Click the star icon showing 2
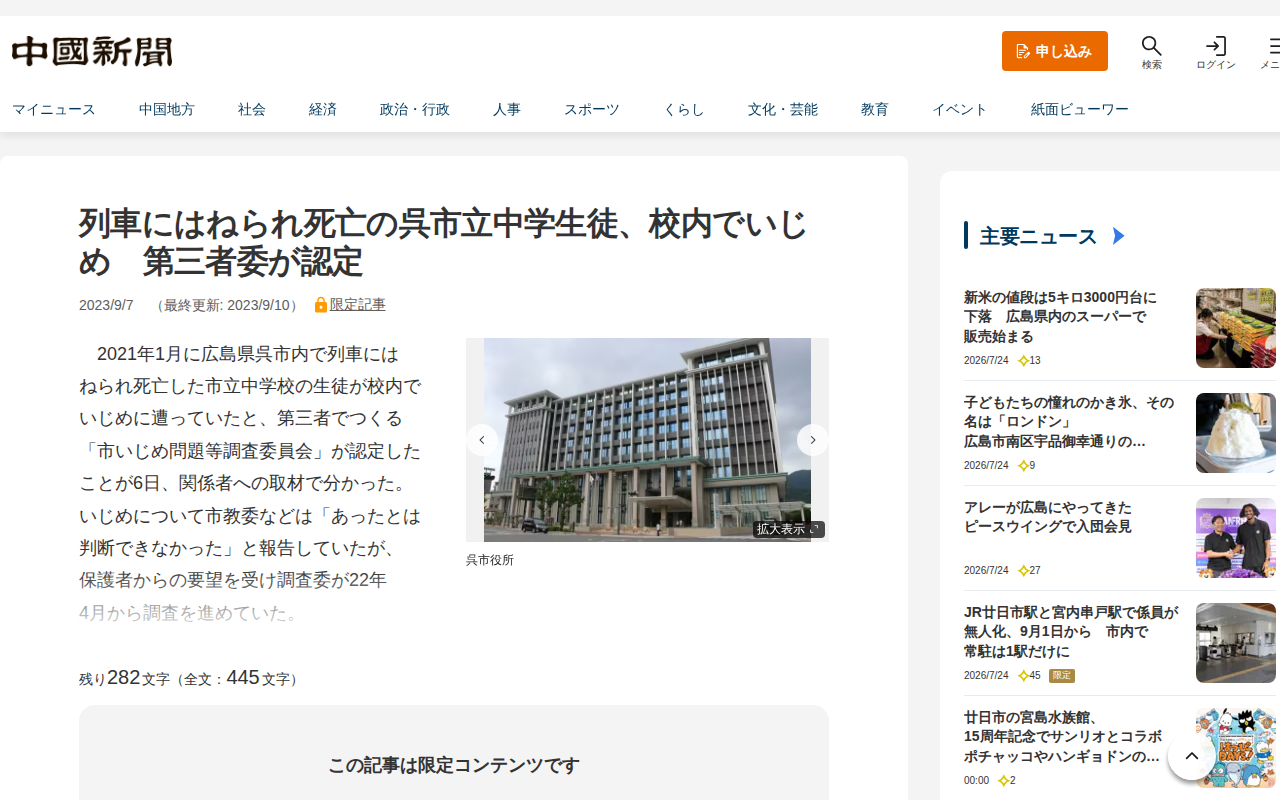1280x800 pixels. pos(1003,780)
